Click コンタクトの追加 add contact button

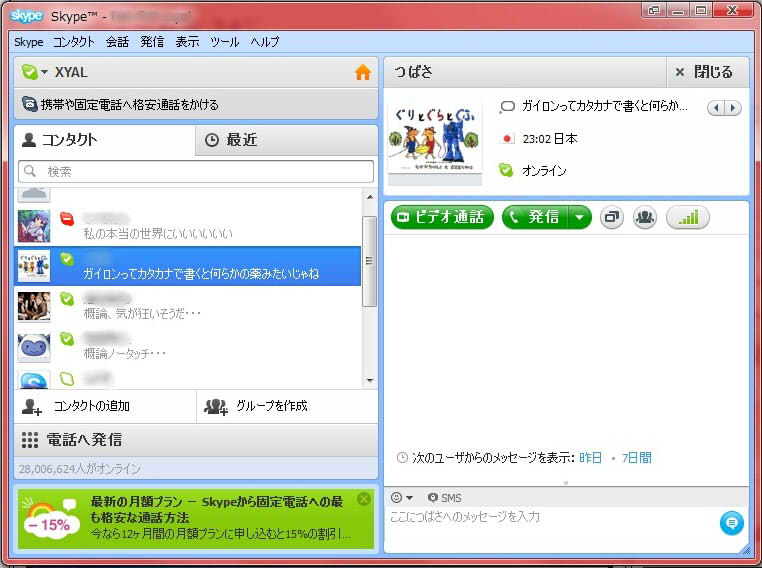coord(105,406)
